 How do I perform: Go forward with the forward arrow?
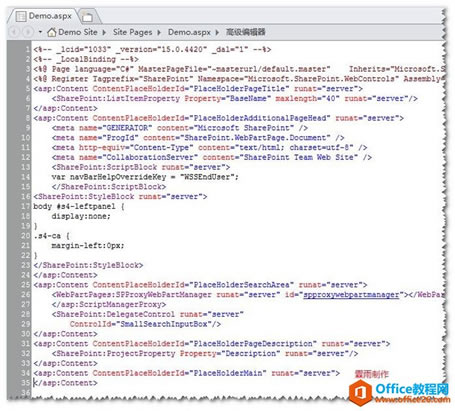28,32
